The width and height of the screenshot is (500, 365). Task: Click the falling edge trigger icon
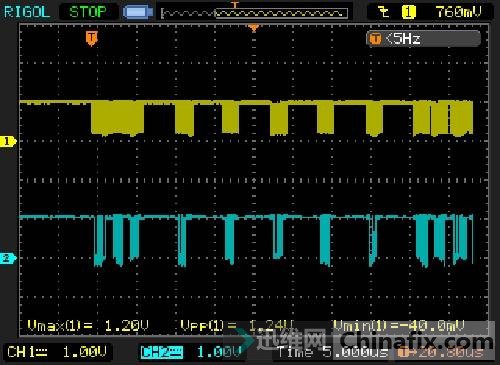[384, 12]
